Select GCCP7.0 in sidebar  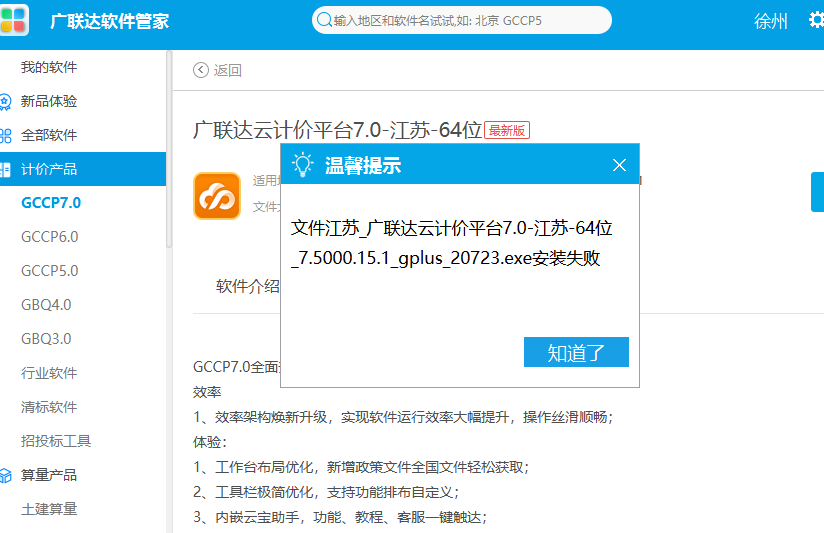click(51, 202)
